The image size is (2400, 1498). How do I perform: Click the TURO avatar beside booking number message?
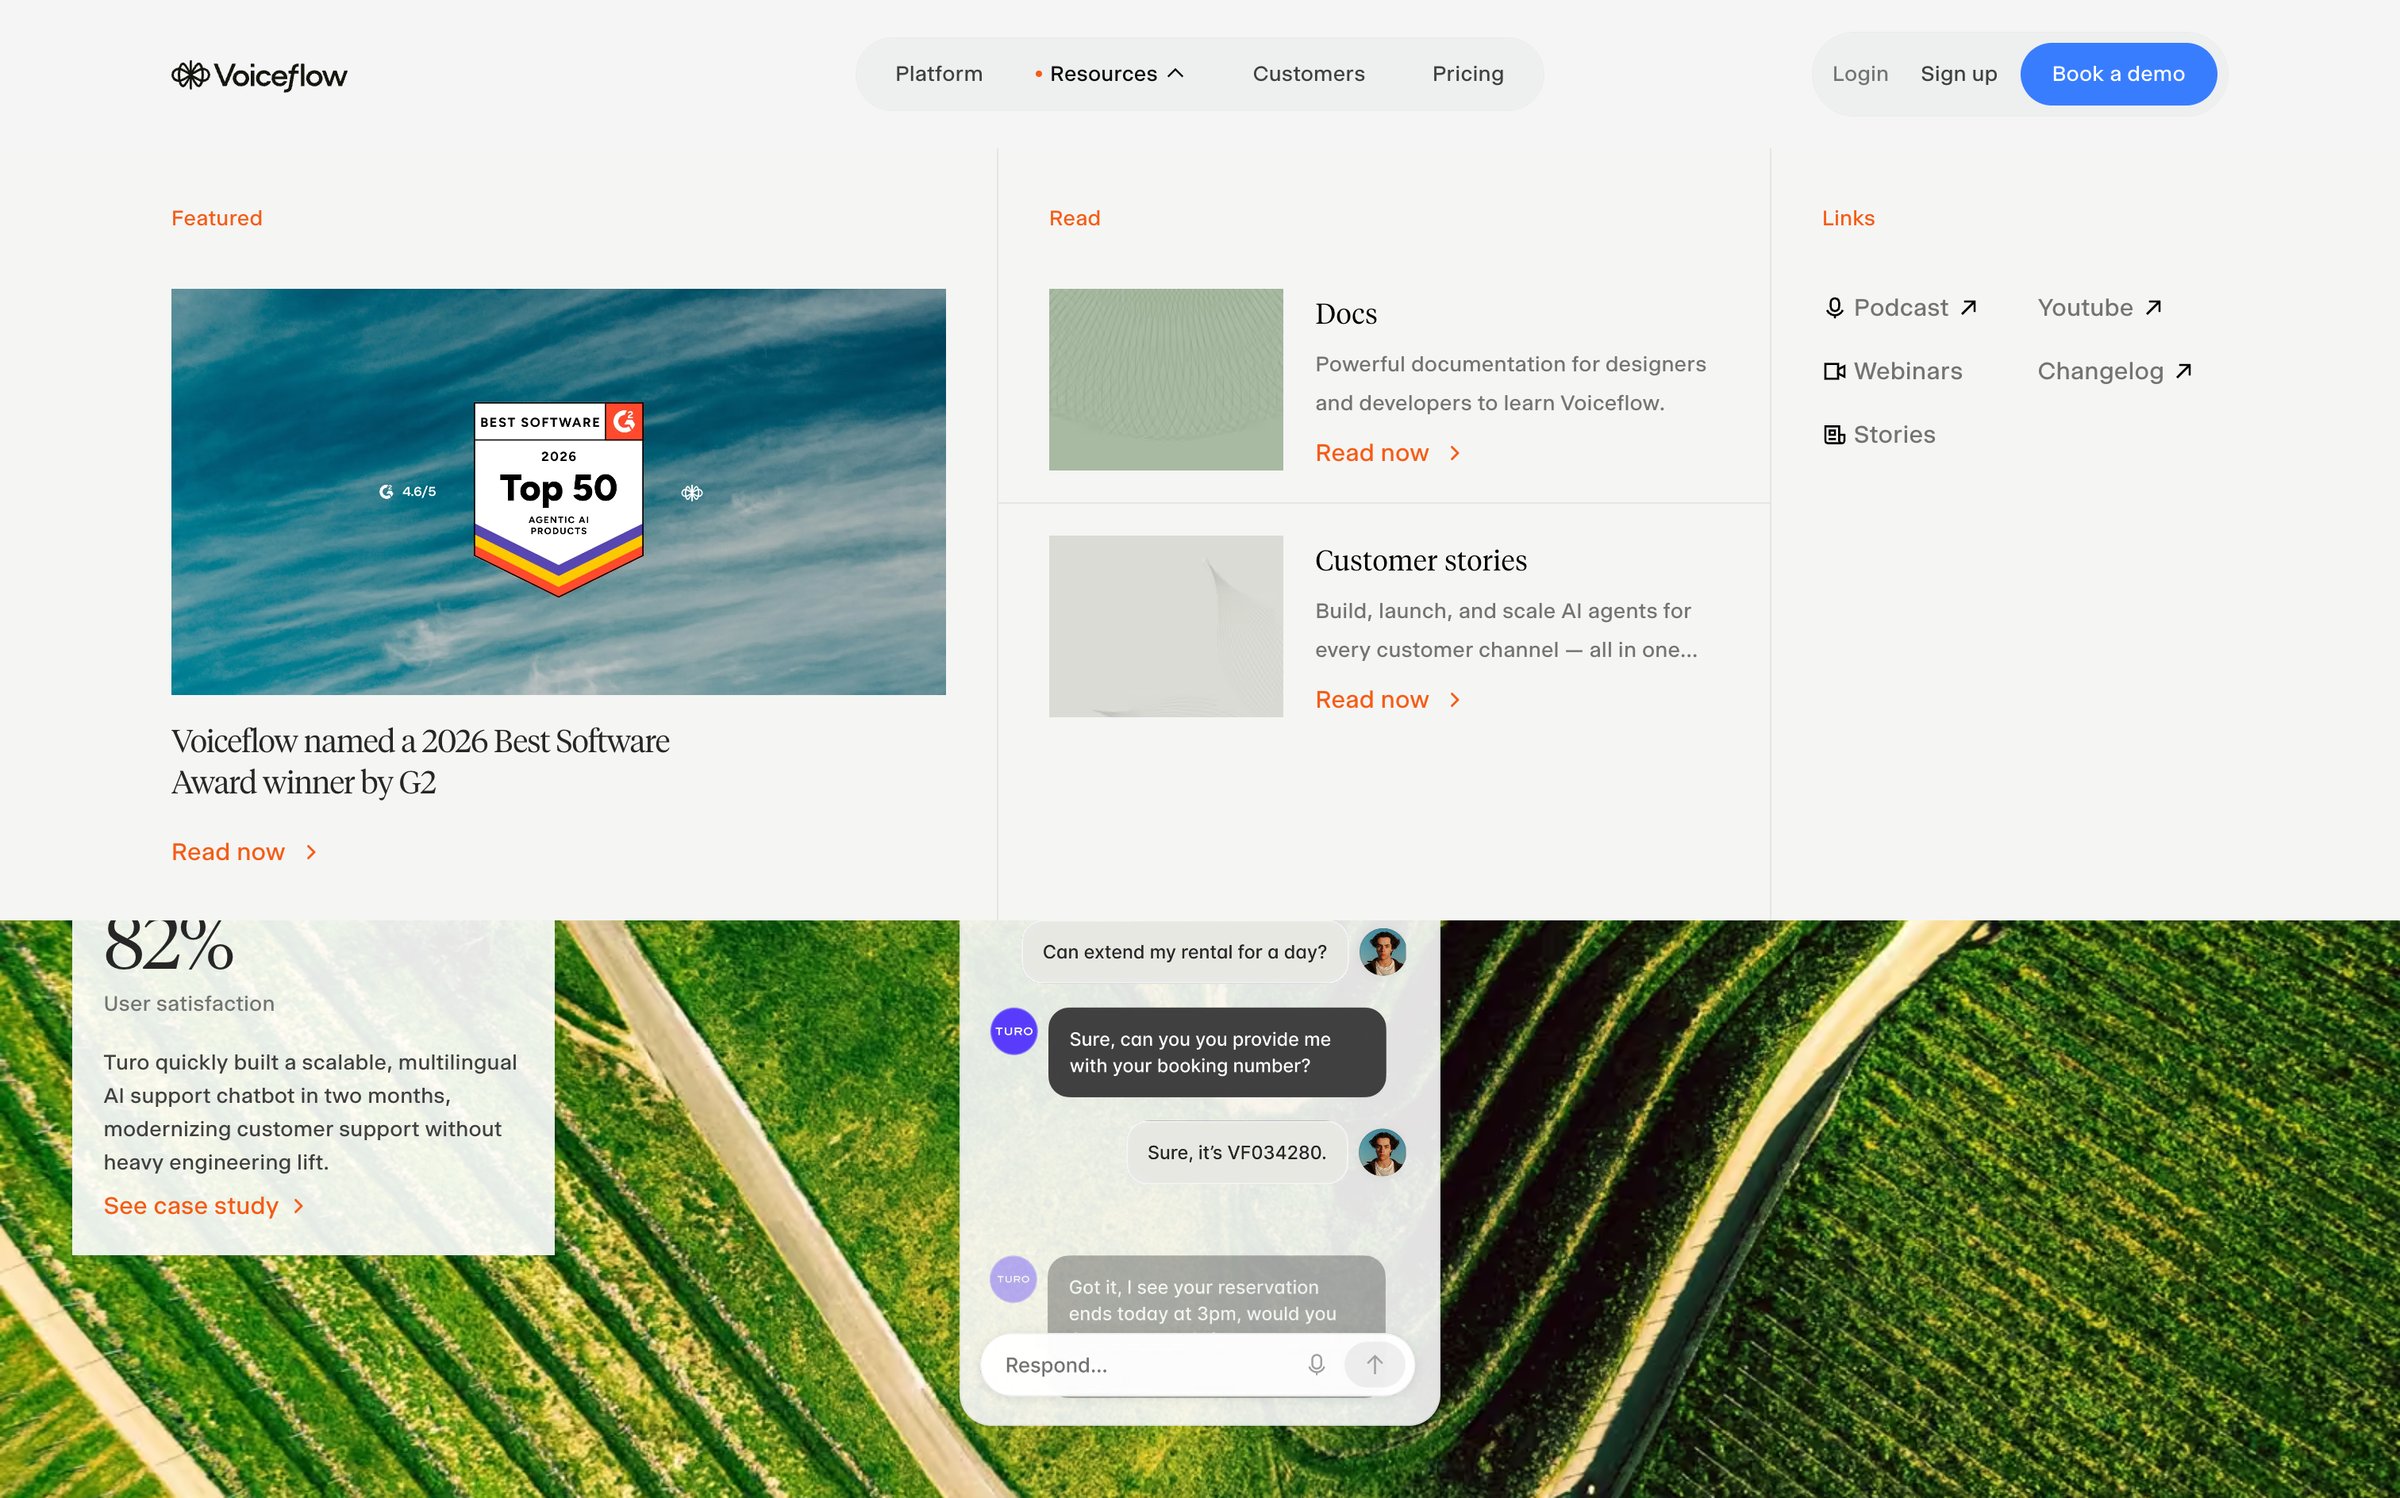(1013, 1031)
